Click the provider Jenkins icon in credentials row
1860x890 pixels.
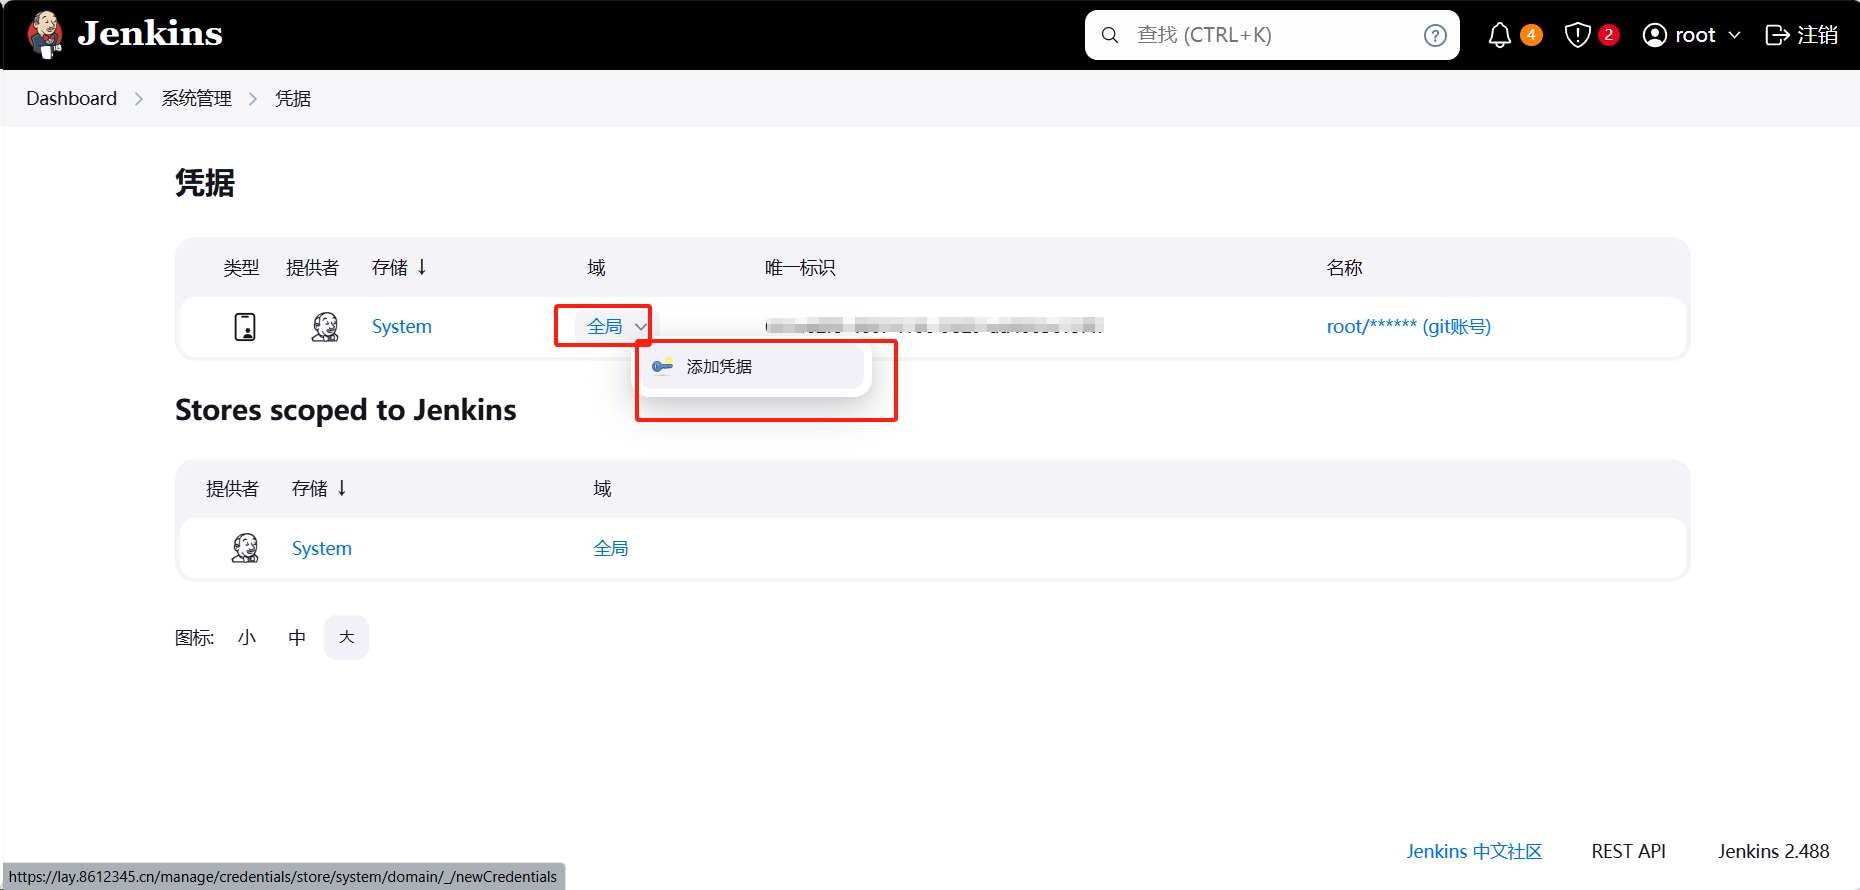325,327
